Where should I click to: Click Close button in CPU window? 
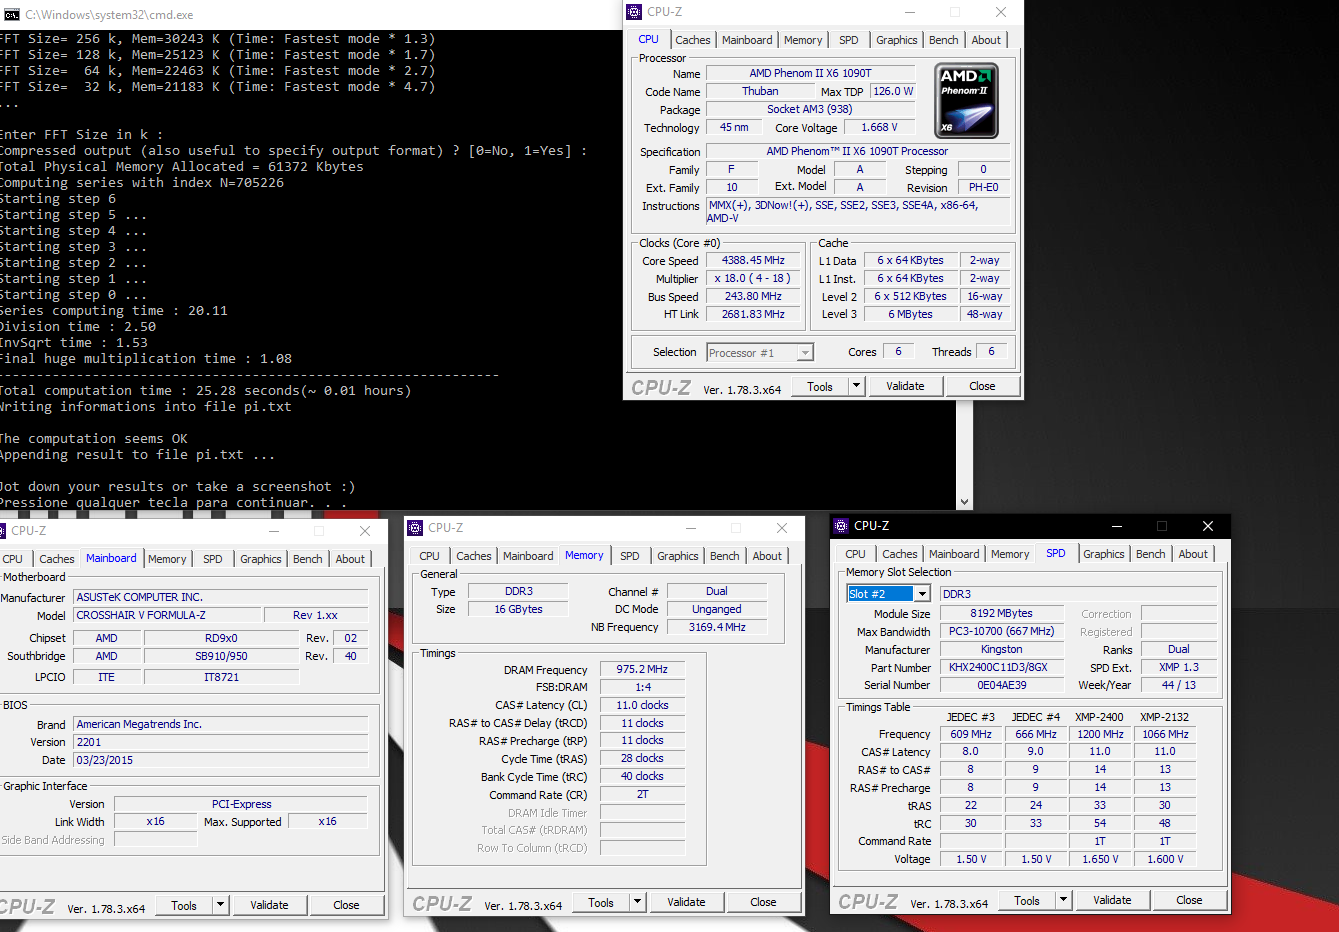coord(982,386)
